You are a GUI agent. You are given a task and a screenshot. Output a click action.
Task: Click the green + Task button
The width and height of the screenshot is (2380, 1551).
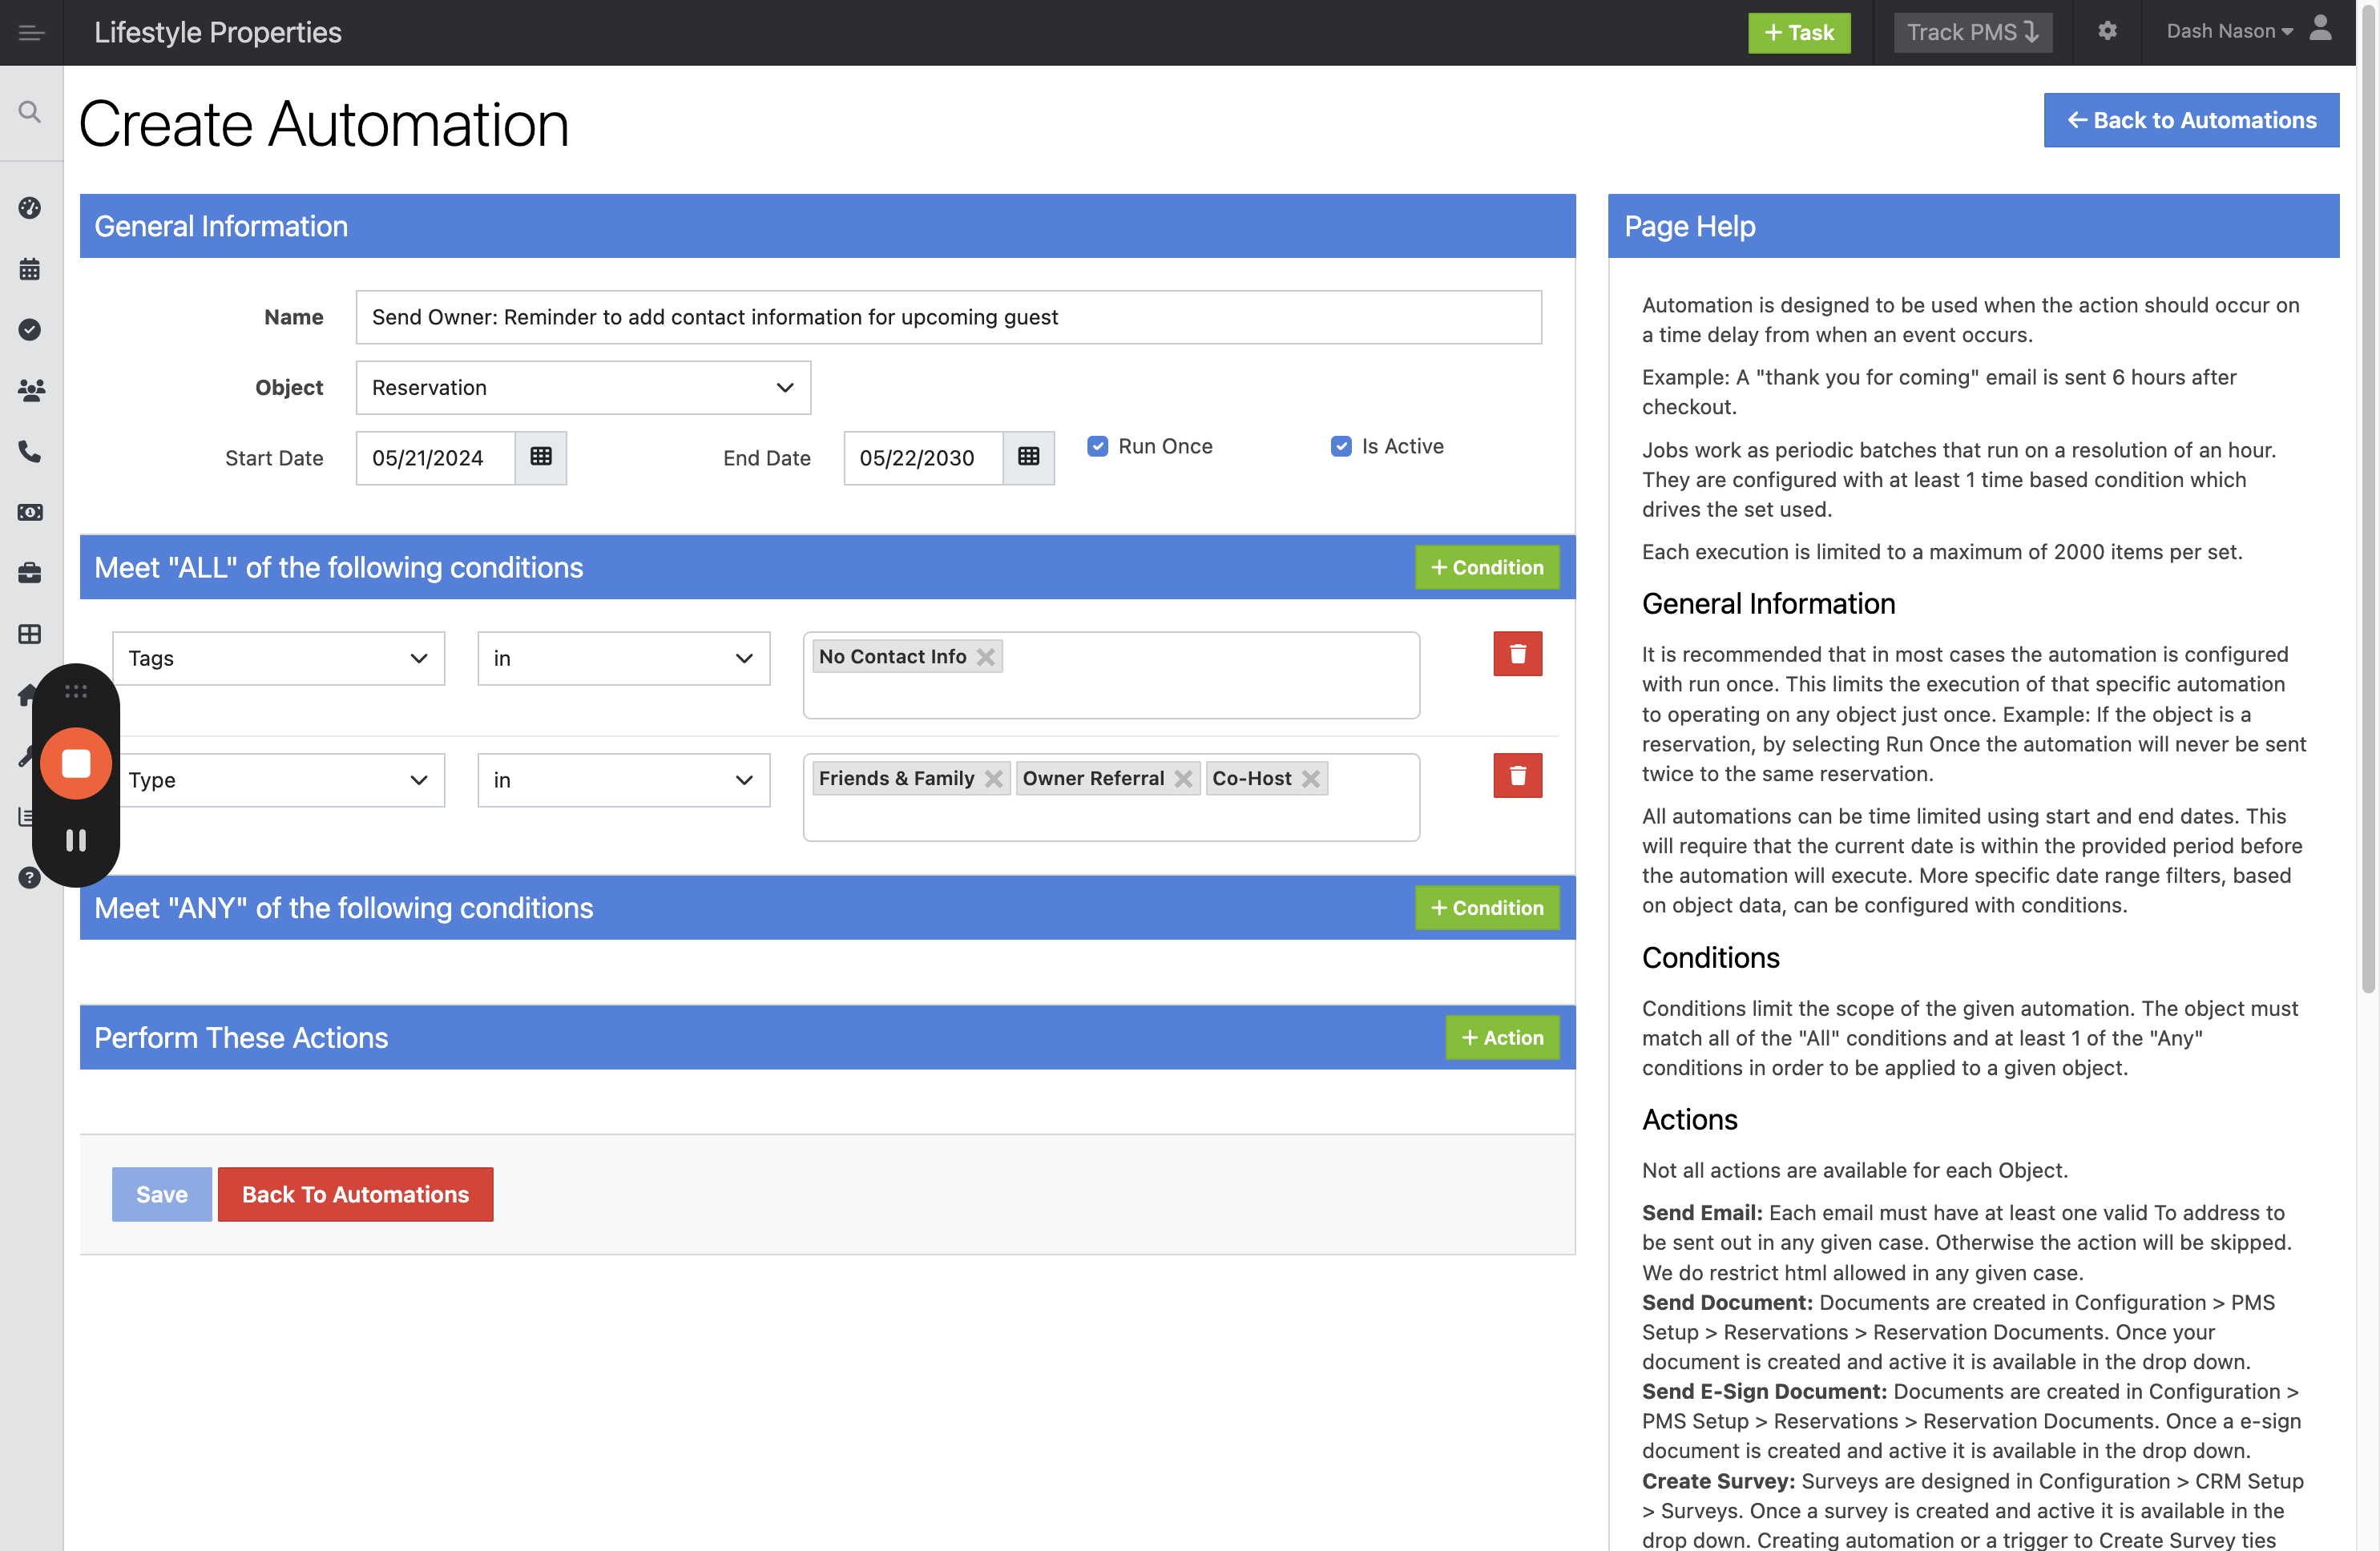click(1798, 32)
